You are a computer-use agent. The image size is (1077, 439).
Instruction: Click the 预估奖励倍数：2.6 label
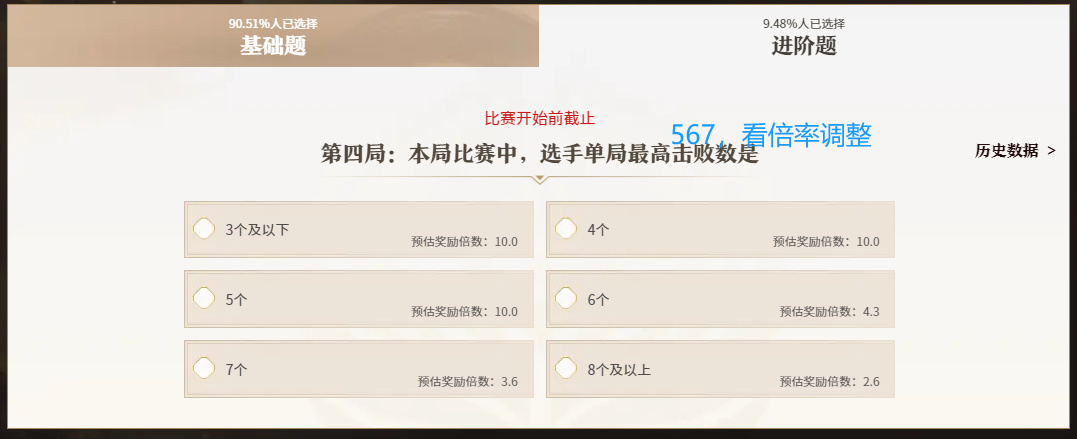tap(829, 381)
